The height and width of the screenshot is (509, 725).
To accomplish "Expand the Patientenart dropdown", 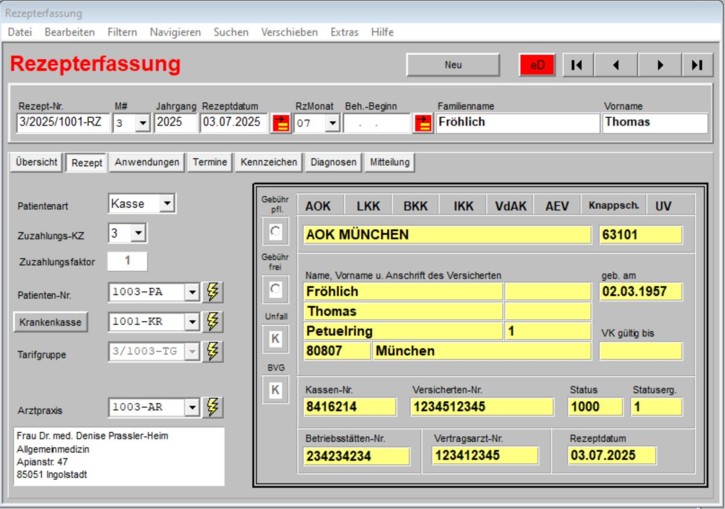I will [166, 204].
